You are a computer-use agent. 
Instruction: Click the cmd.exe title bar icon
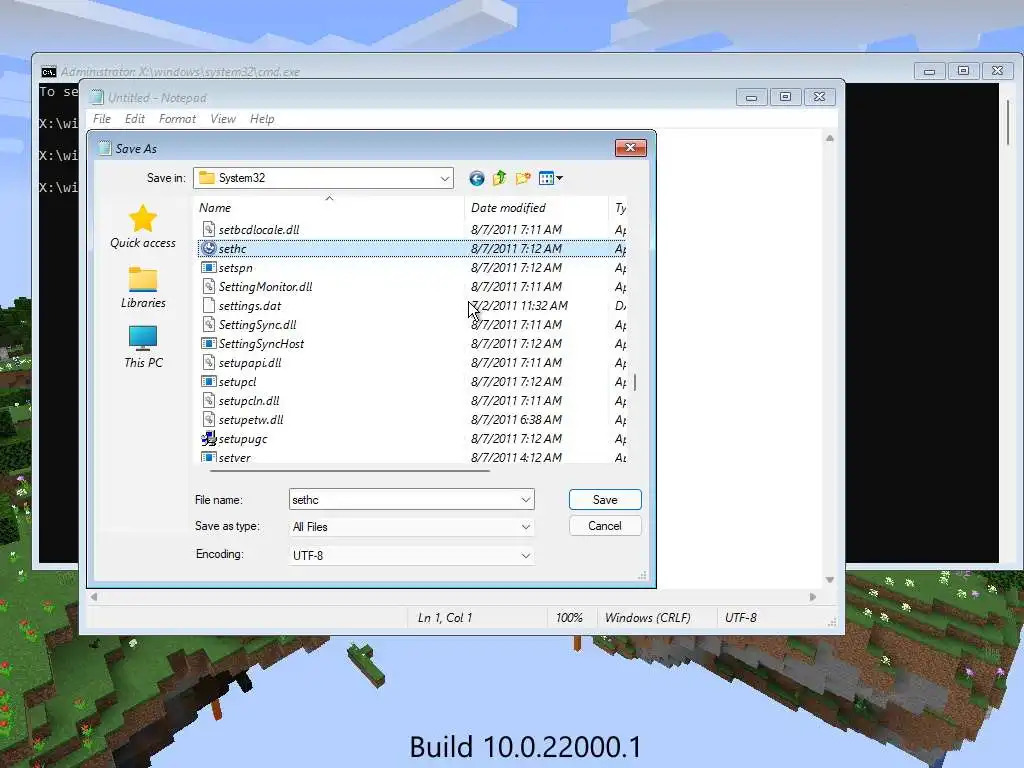(x=48, y=72)
